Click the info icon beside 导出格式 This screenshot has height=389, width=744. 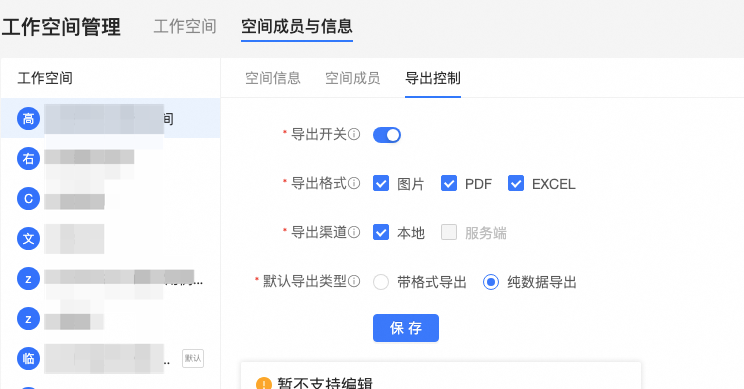point(354,183)
